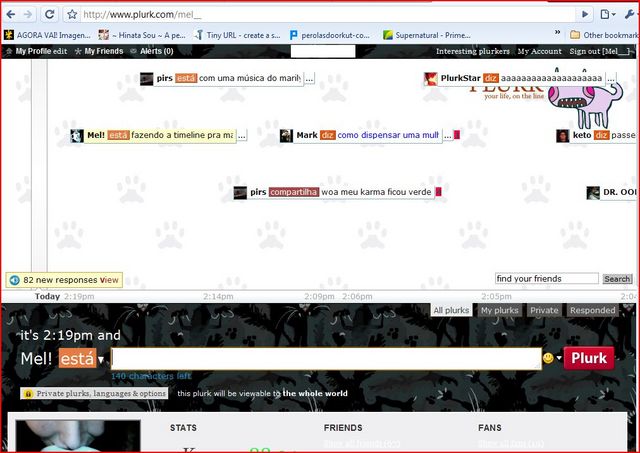Click the red Plurk submit button
Image resolution: width=640 pixels, height=453 pixels.
tap(589, 358)
